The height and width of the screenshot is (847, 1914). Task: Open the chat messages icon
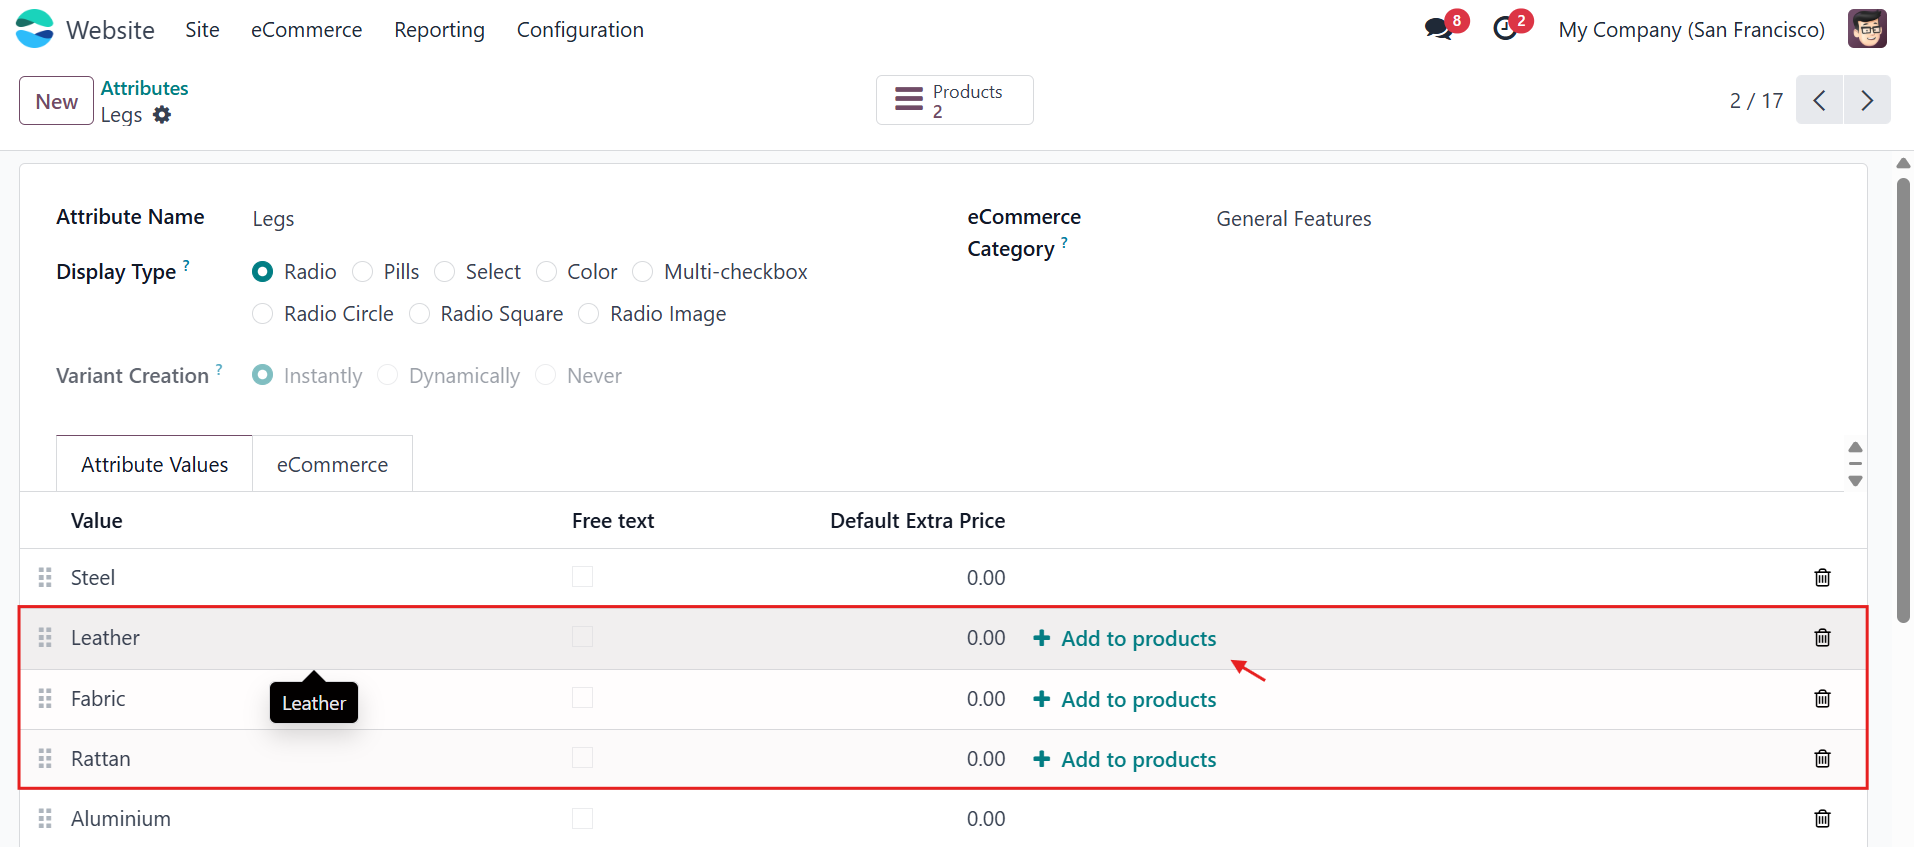pyautogui.click(x=1439, y=29)
